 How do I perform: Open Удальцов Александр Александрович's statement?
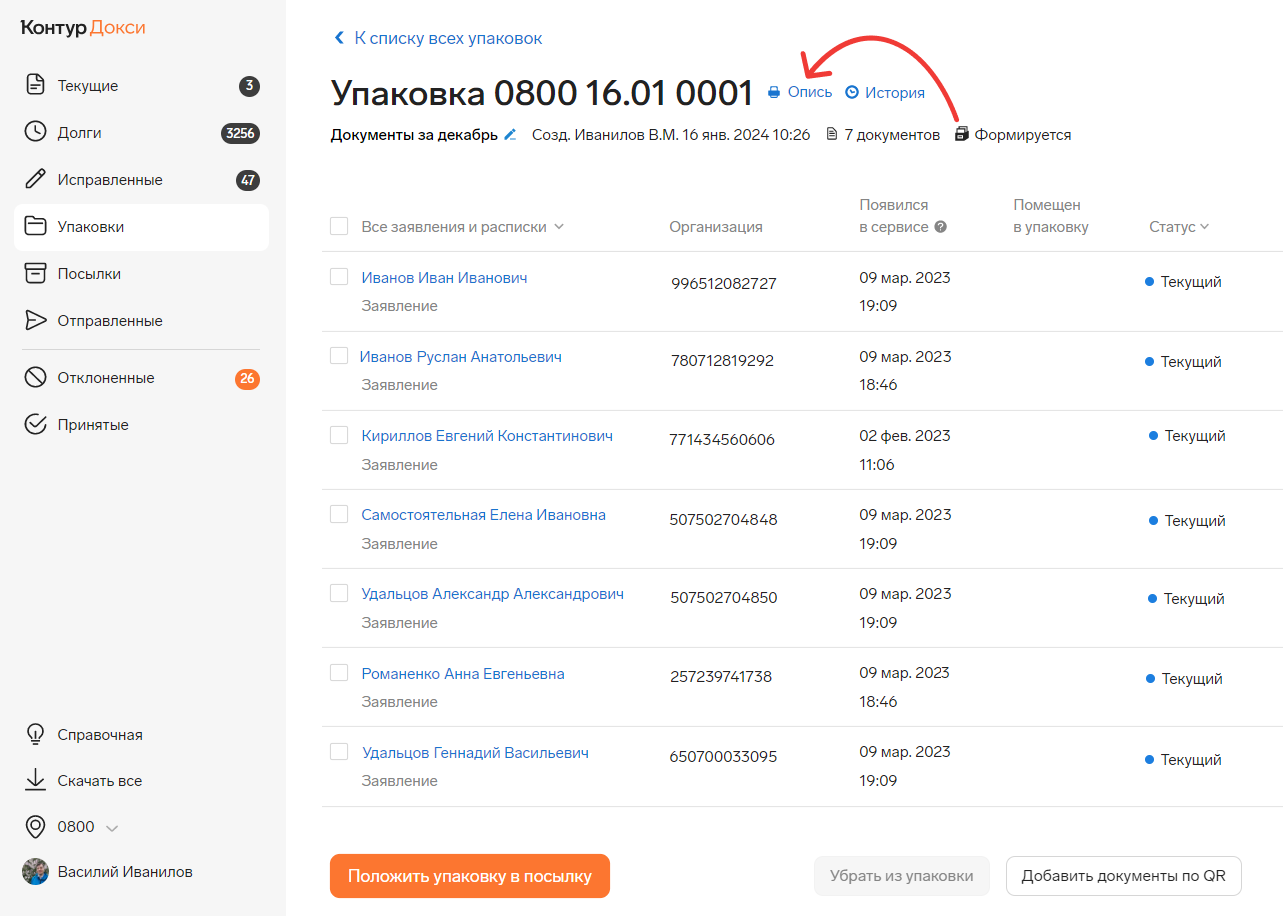tap(493, 594)
